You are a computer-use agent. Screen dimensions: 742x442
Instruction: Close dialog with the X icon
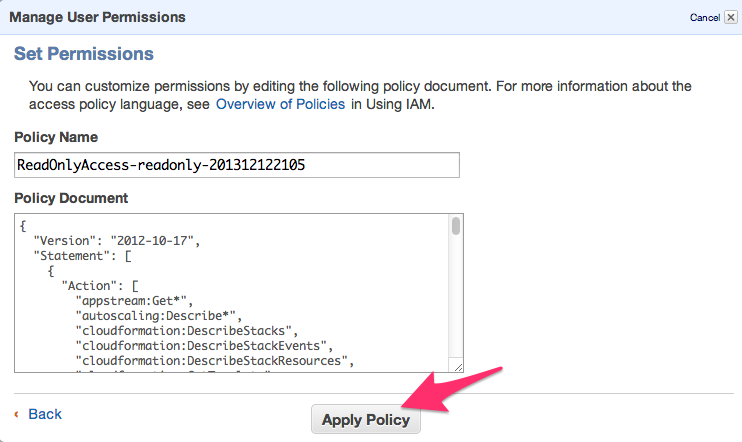point(729,18)
